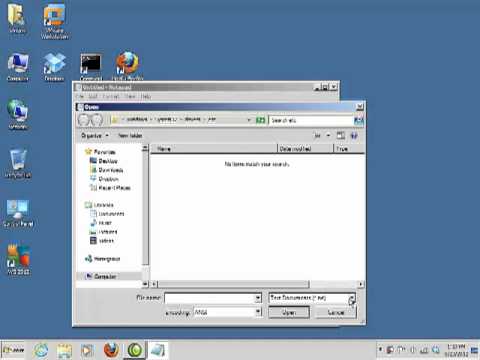This screenshot has height=360, width=480.
Task: Select the VMware Workstation desktop shortcut
Action: coord(54,21)
